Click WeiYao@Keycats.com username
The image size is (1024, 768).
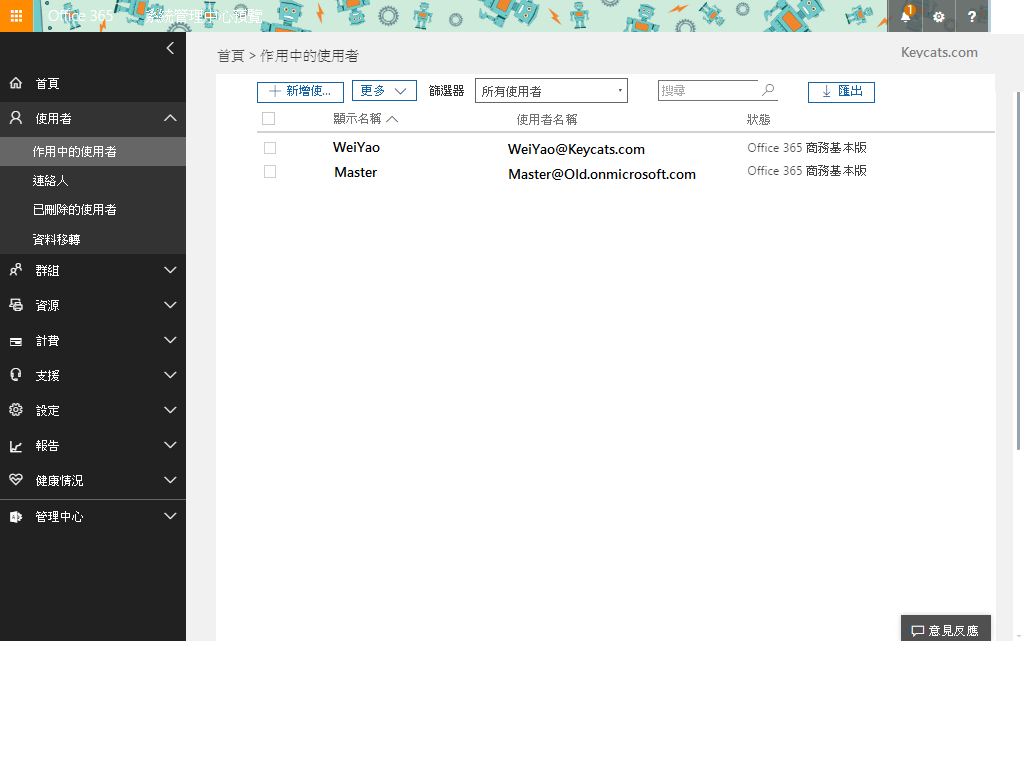(x=576, y=150)
